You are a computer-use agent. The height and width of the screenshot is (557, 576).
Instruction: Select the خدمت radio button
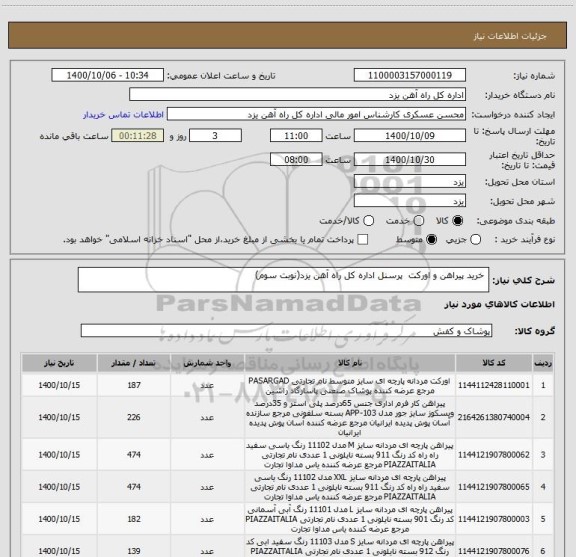[x=419, y=221]
